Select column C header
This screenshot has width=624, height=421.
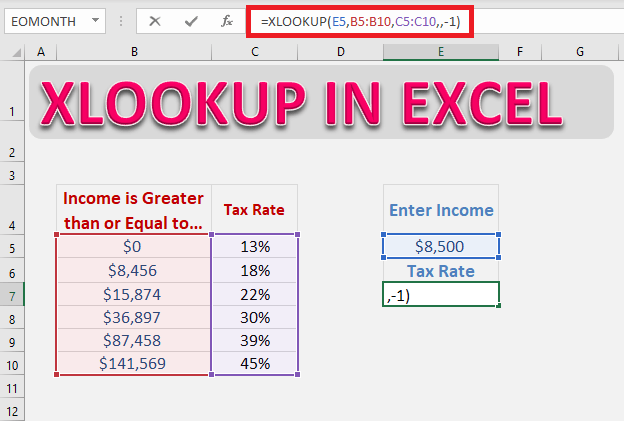coord(255,52)
